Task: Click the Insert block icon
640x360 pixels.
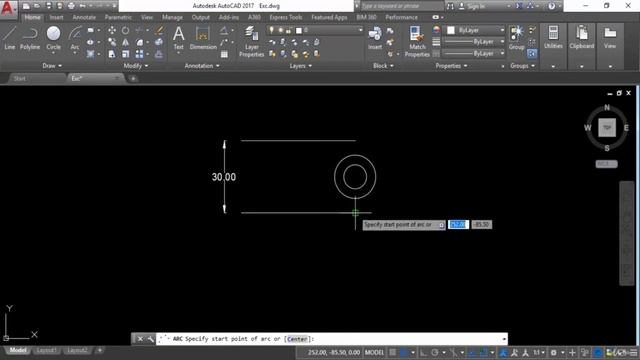Action: [x=375, y=38]
